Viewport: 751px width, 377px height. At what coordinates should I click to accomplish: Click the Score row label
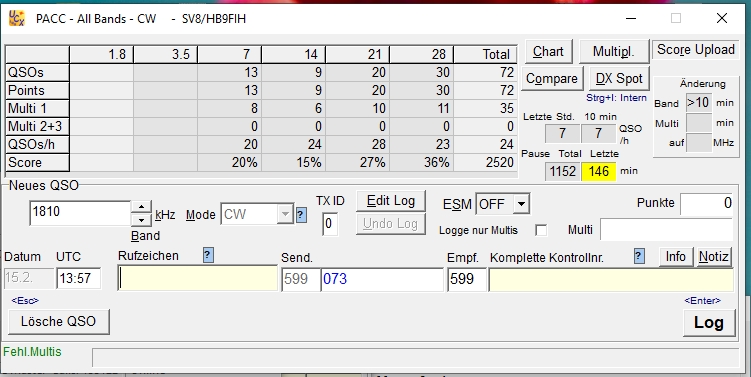tap(37, 163)
